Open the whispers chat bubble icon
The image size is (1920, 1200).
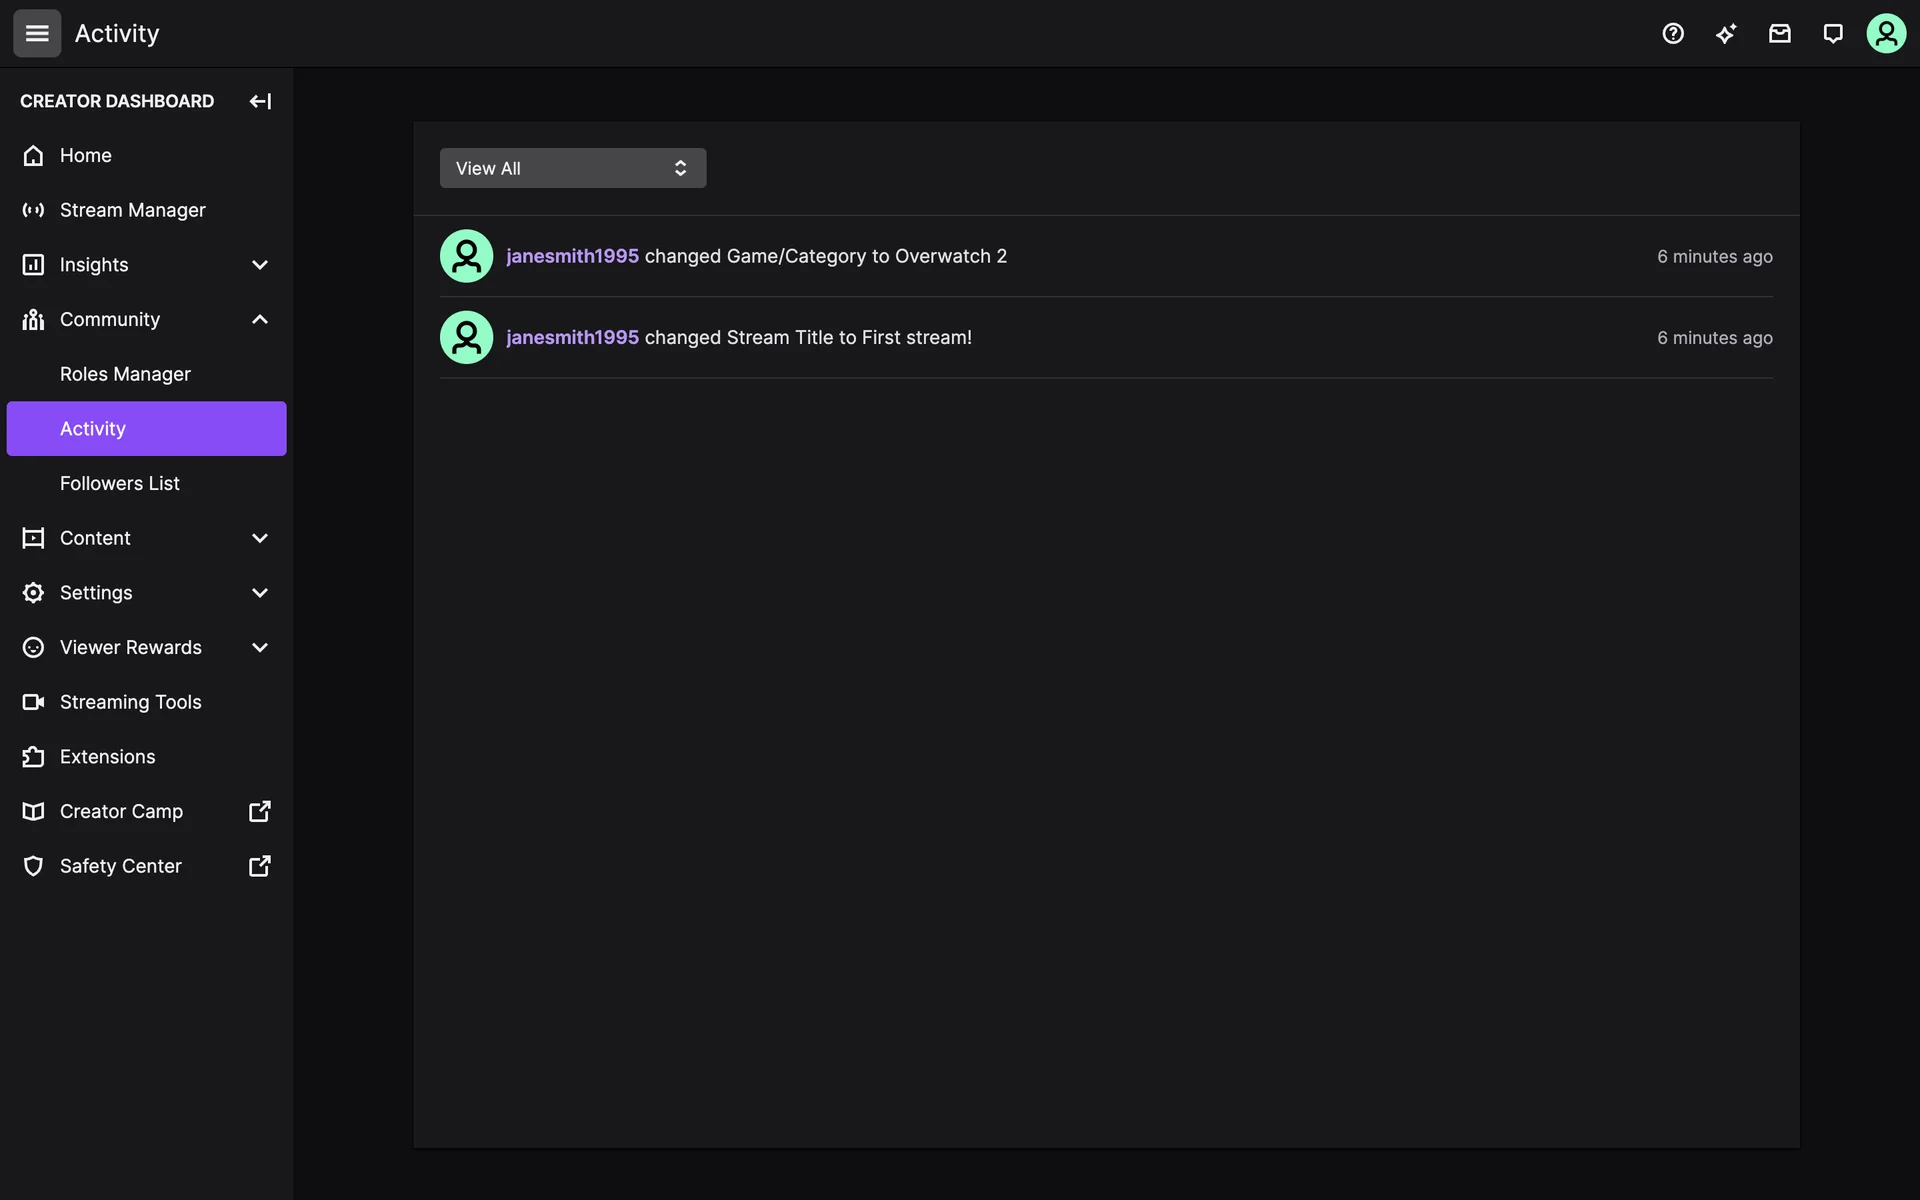pos(1832,34)
